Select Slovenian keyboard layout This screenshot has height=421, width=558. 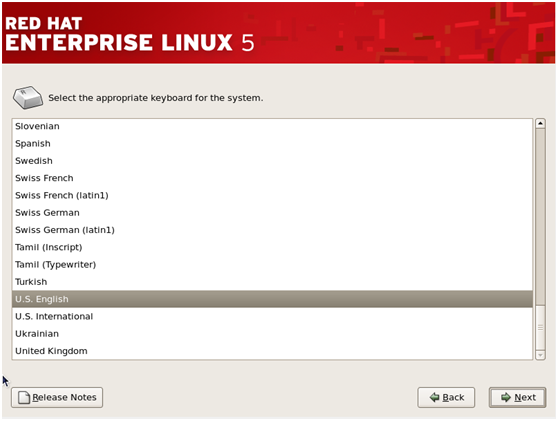pyautogui.click(x=272, y=126)
